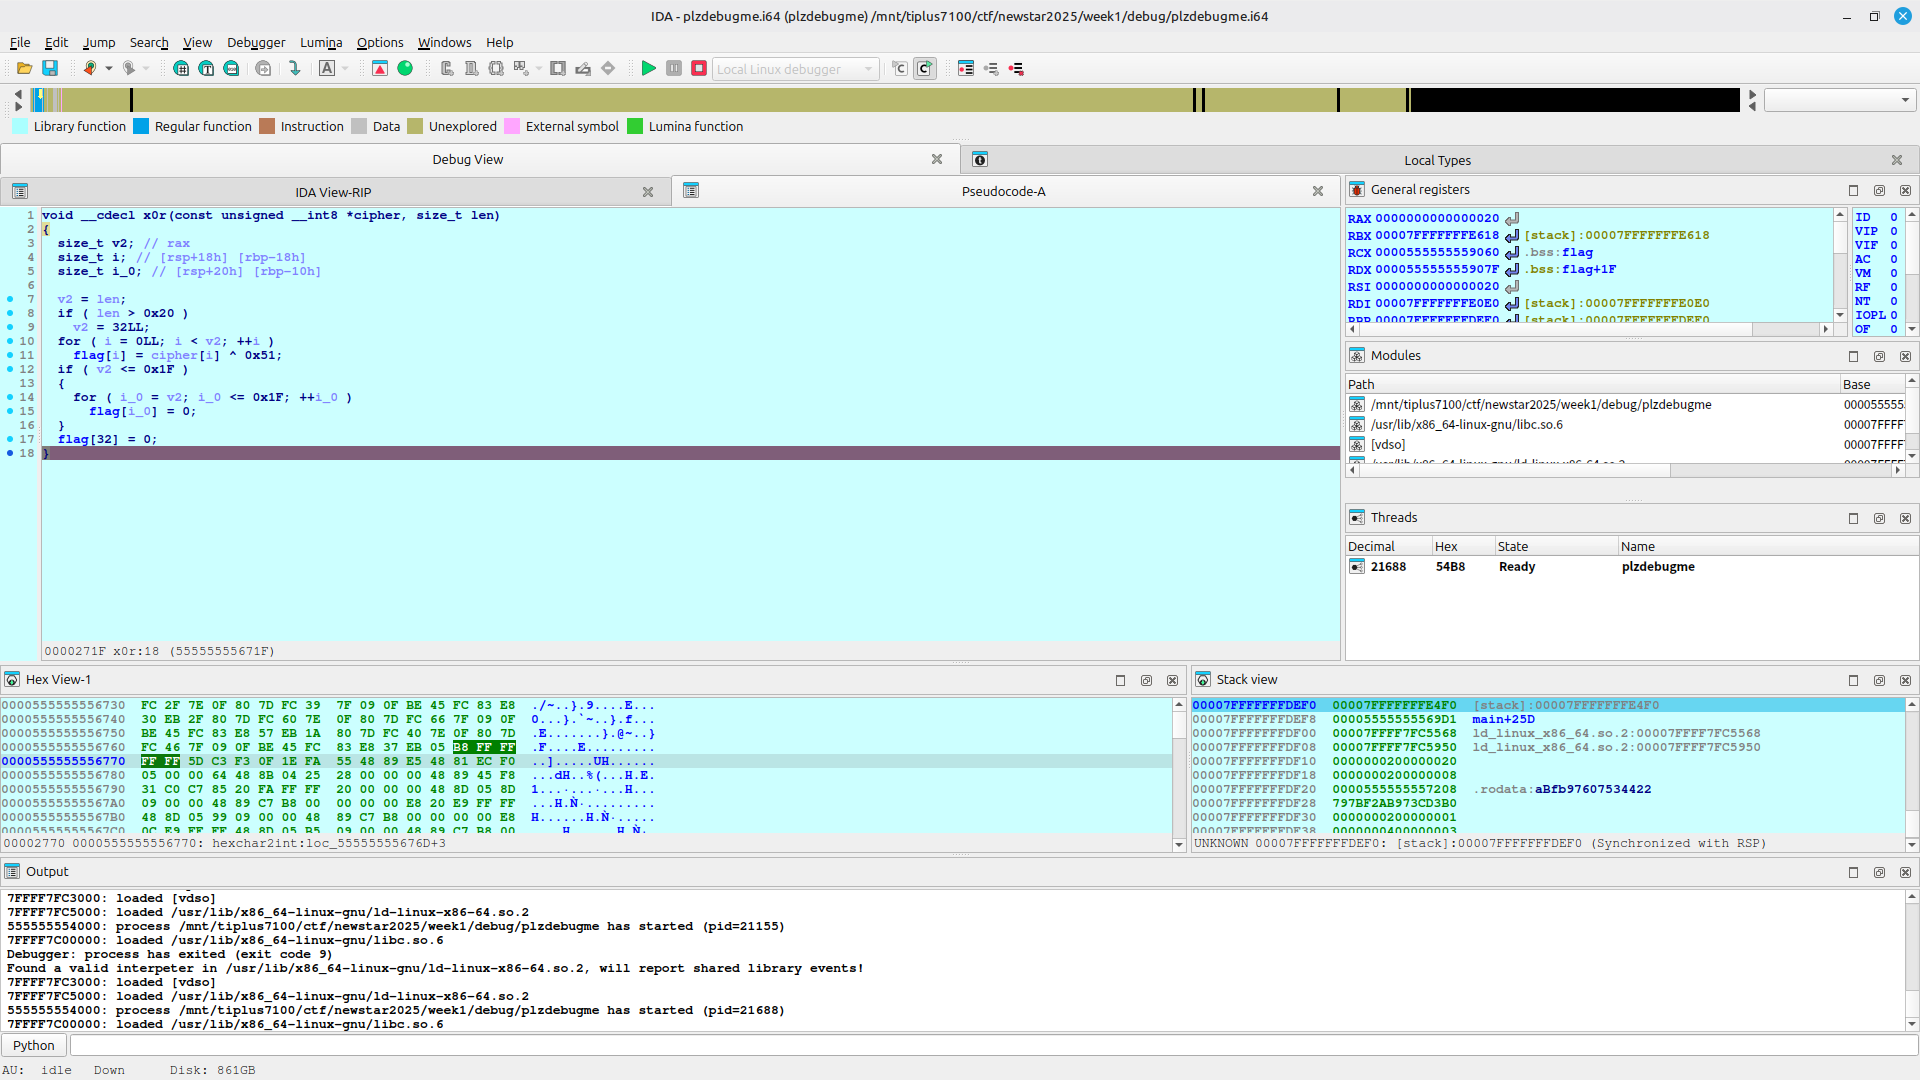Toggle breakpoint dot at line 17

10,439
